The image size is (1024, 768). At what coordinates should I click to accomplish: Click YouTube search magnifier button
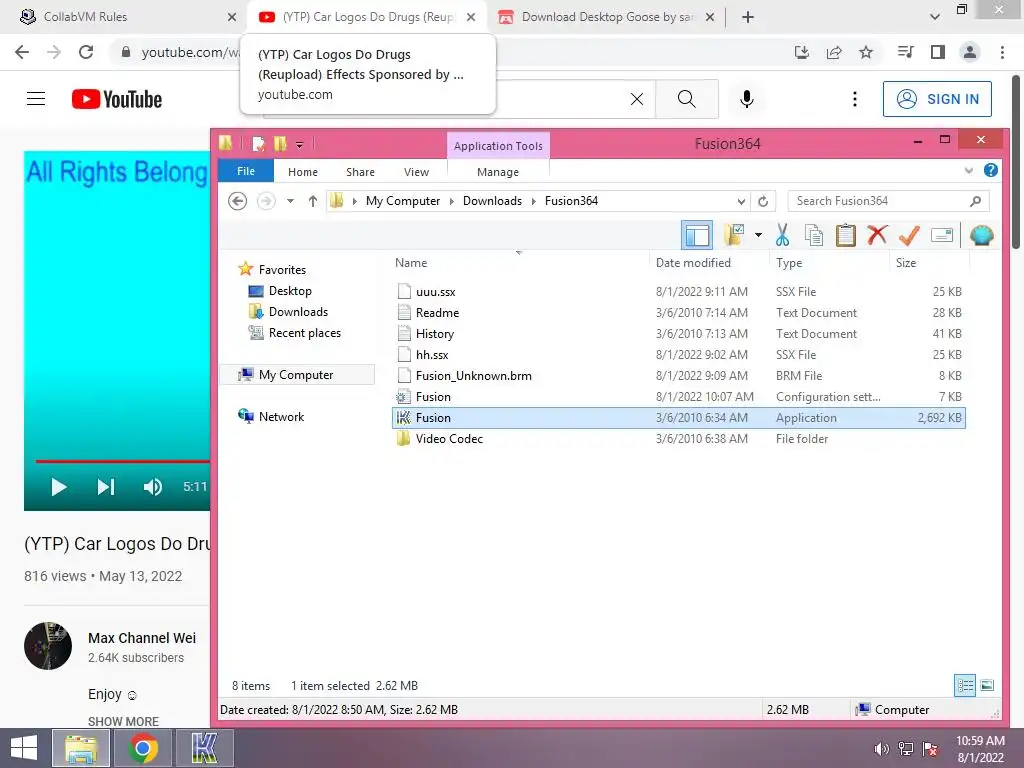pos(686,99)
